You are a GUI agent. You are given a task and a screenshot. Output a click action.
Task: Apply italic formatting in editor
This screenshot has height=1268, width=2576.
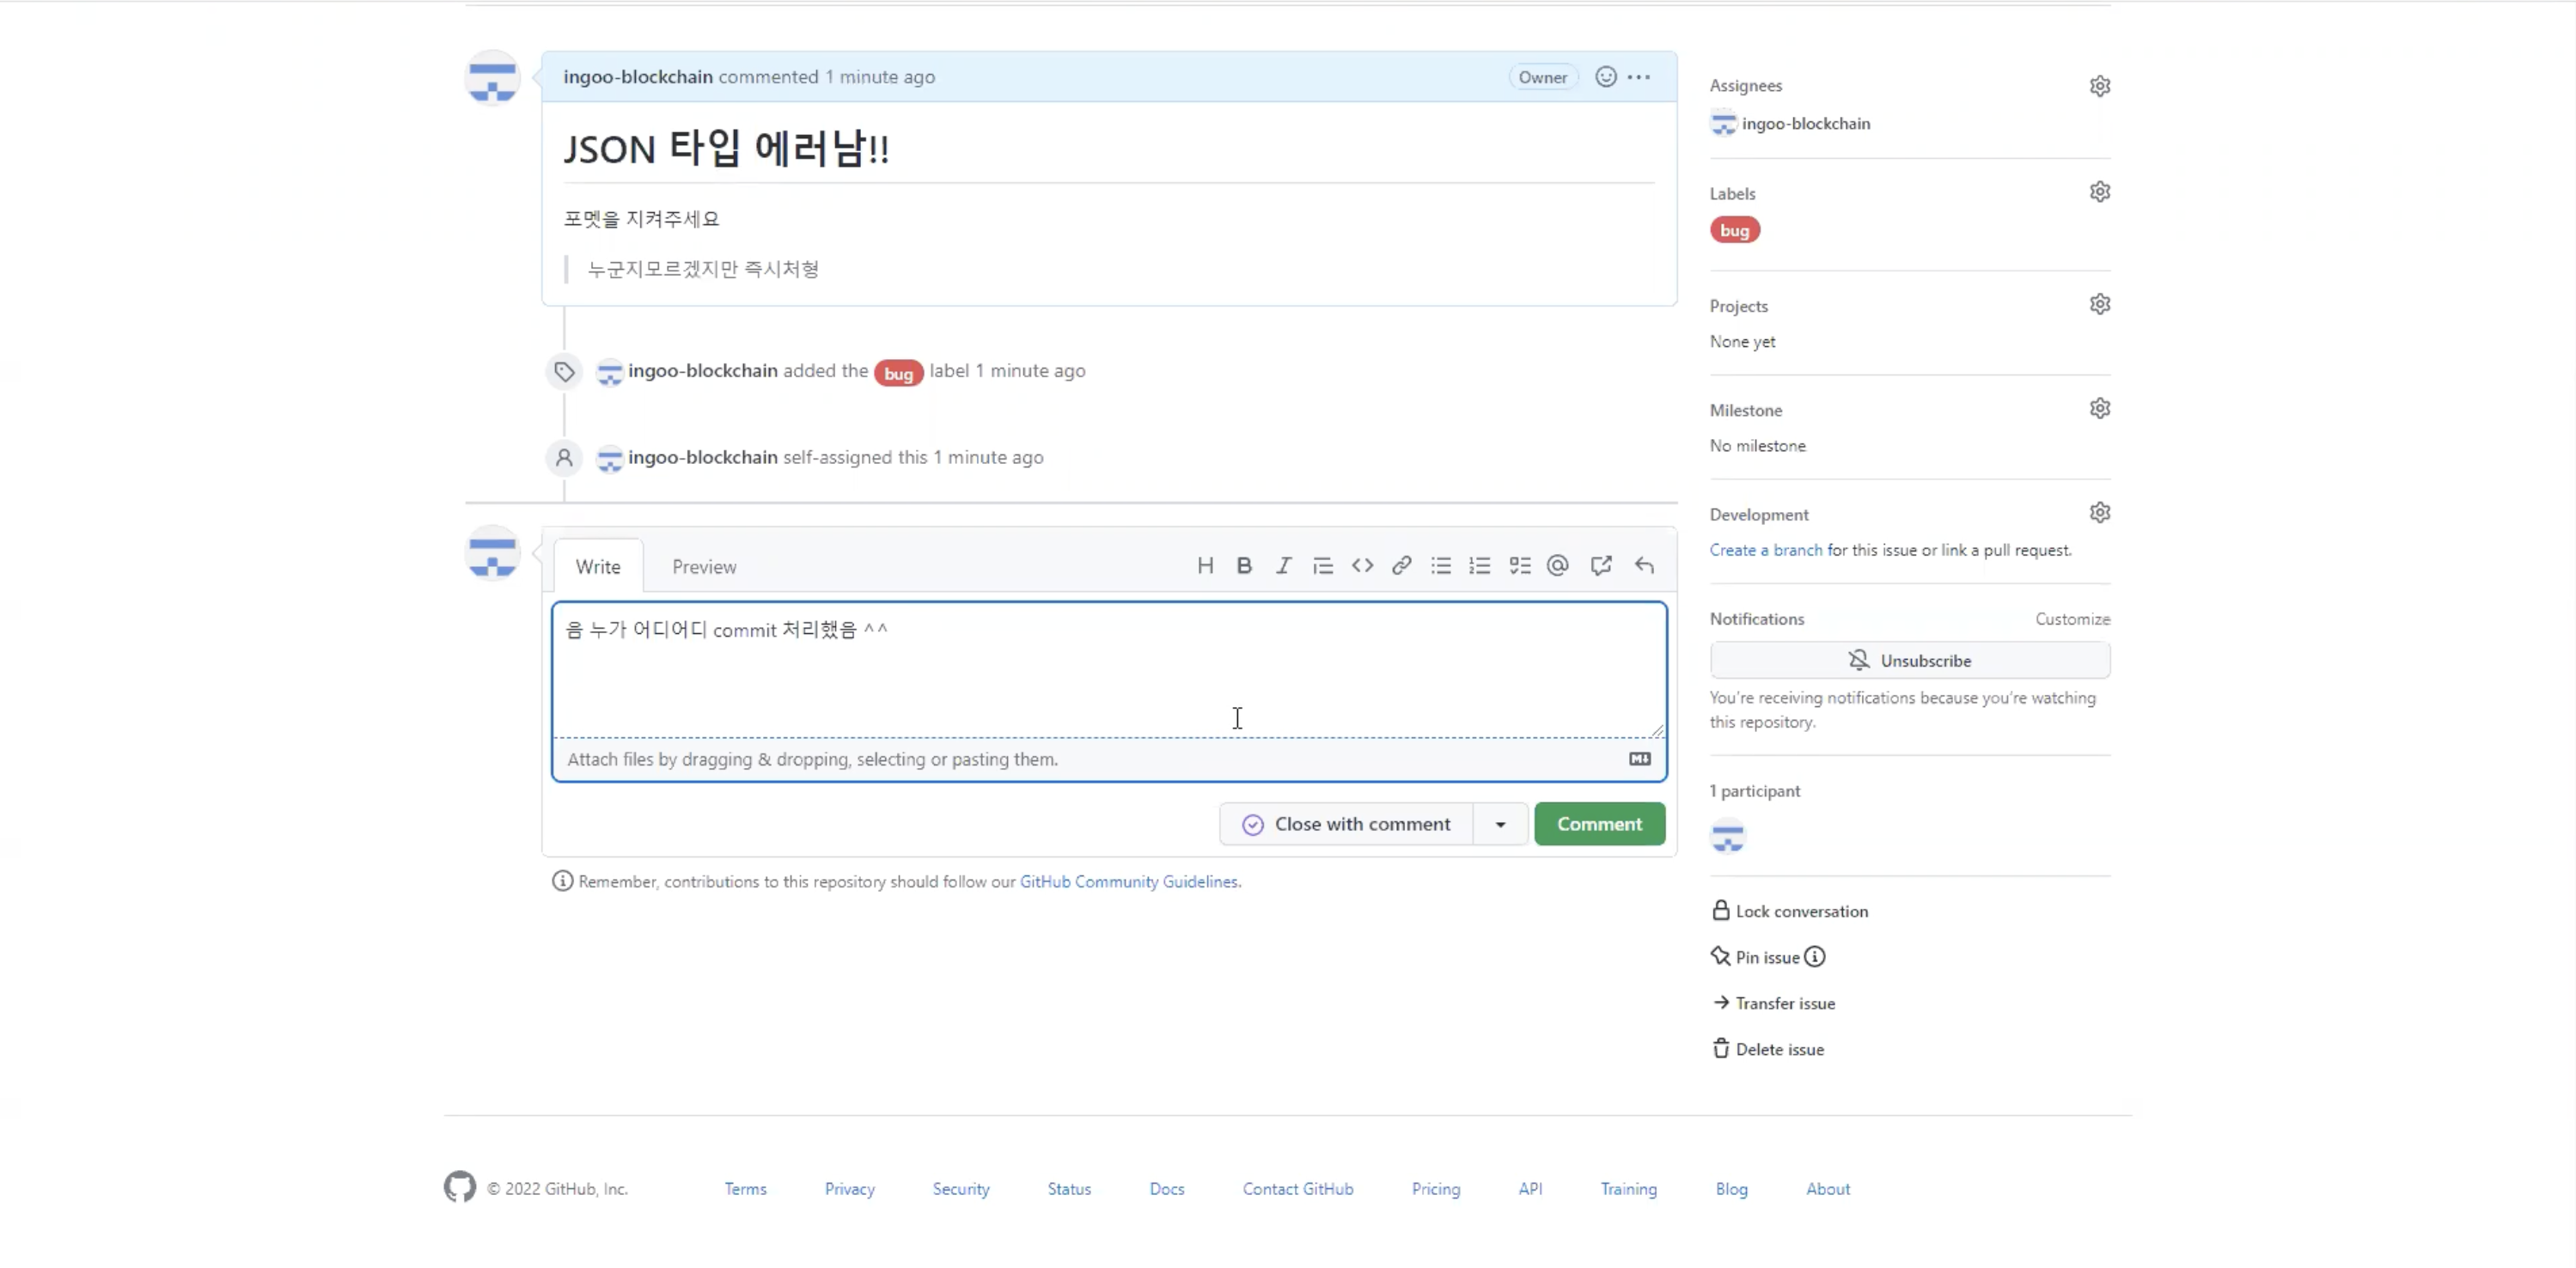click(1283, 566)
